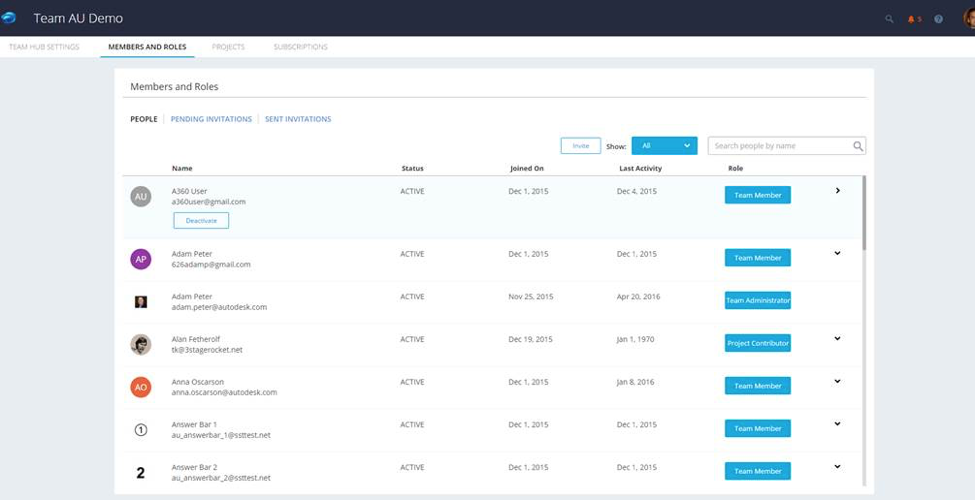Click the purple AP avatar icon
975x500 pixels.
tap(141, 259)
